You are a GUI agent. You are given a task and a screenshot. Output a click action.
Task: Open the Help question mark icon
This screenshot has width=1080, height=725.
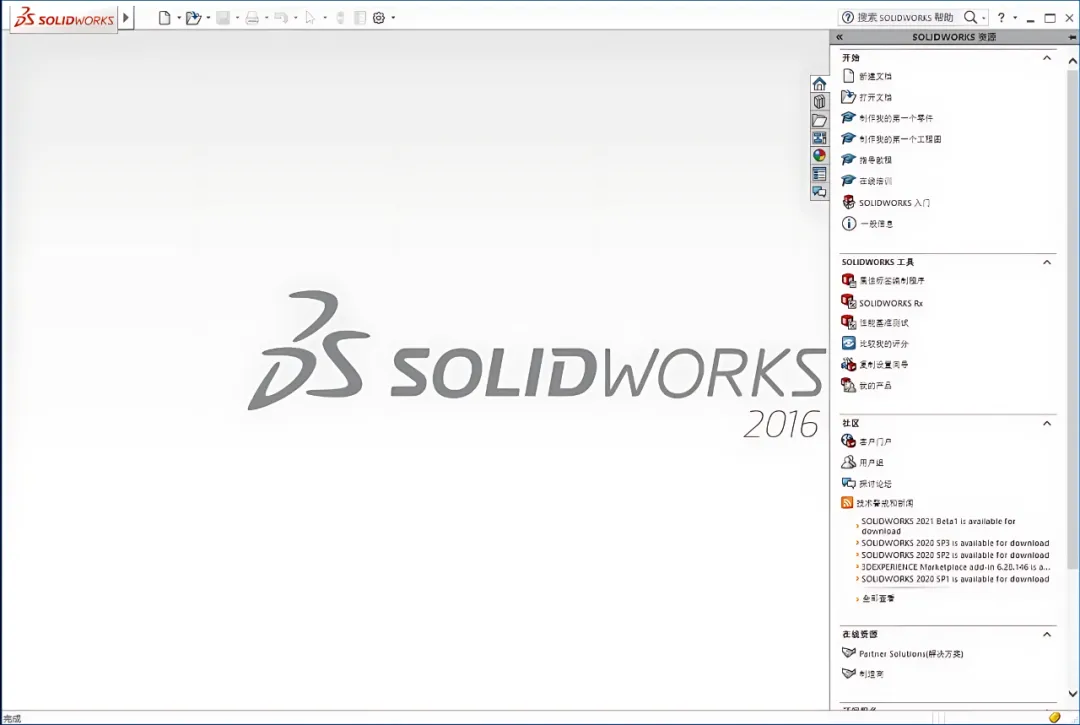[x=1001, y=18]
